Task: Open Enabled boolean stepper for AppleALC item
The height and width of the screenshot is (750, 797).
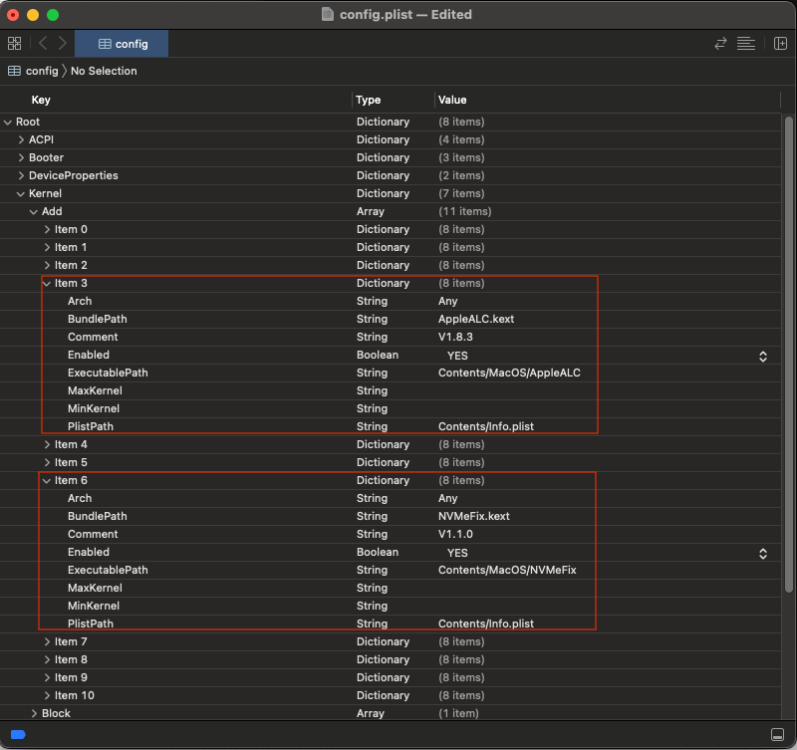Action: point(762,356)
